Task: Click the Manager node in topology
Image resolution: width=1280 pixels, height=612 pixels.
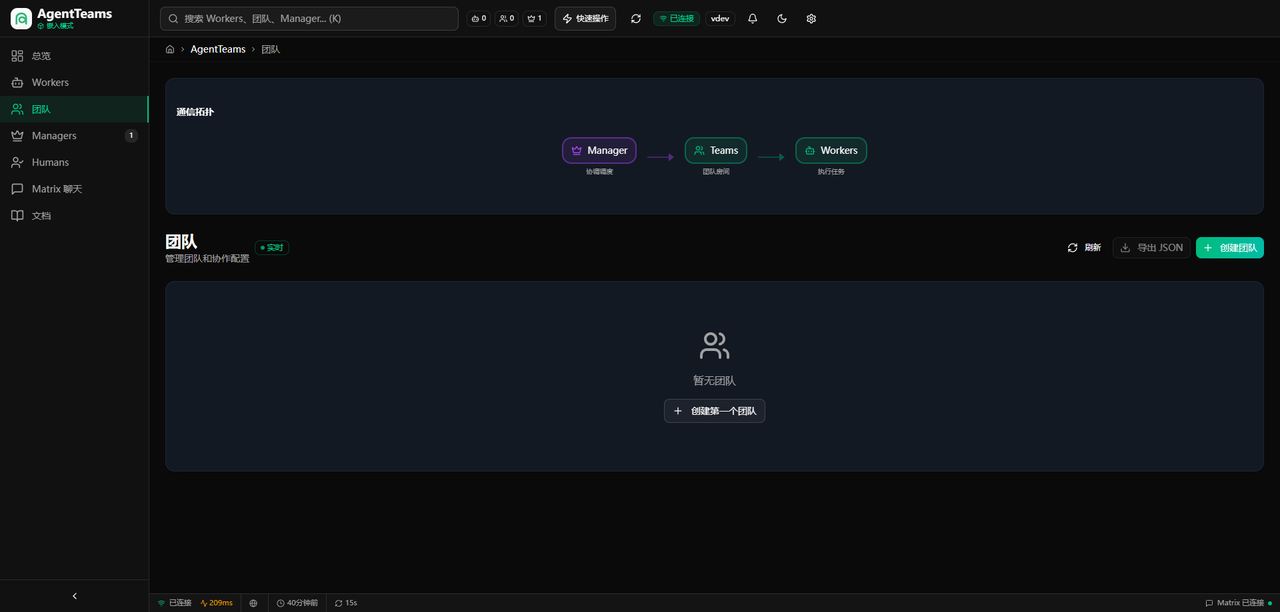Action: pos(599,150)
